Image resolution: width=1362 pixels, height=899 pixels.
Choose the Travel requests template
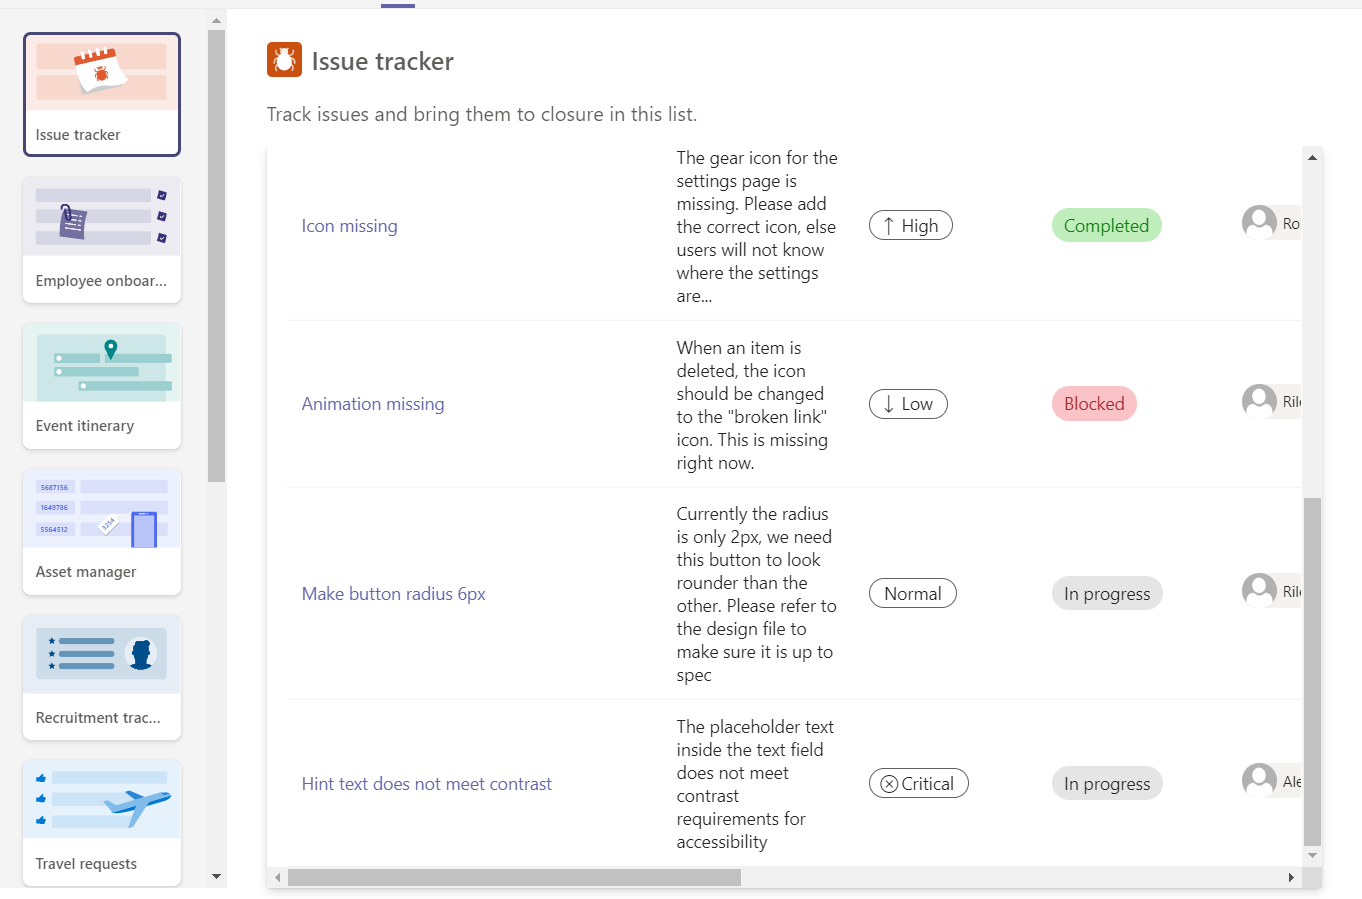point(102,822)
